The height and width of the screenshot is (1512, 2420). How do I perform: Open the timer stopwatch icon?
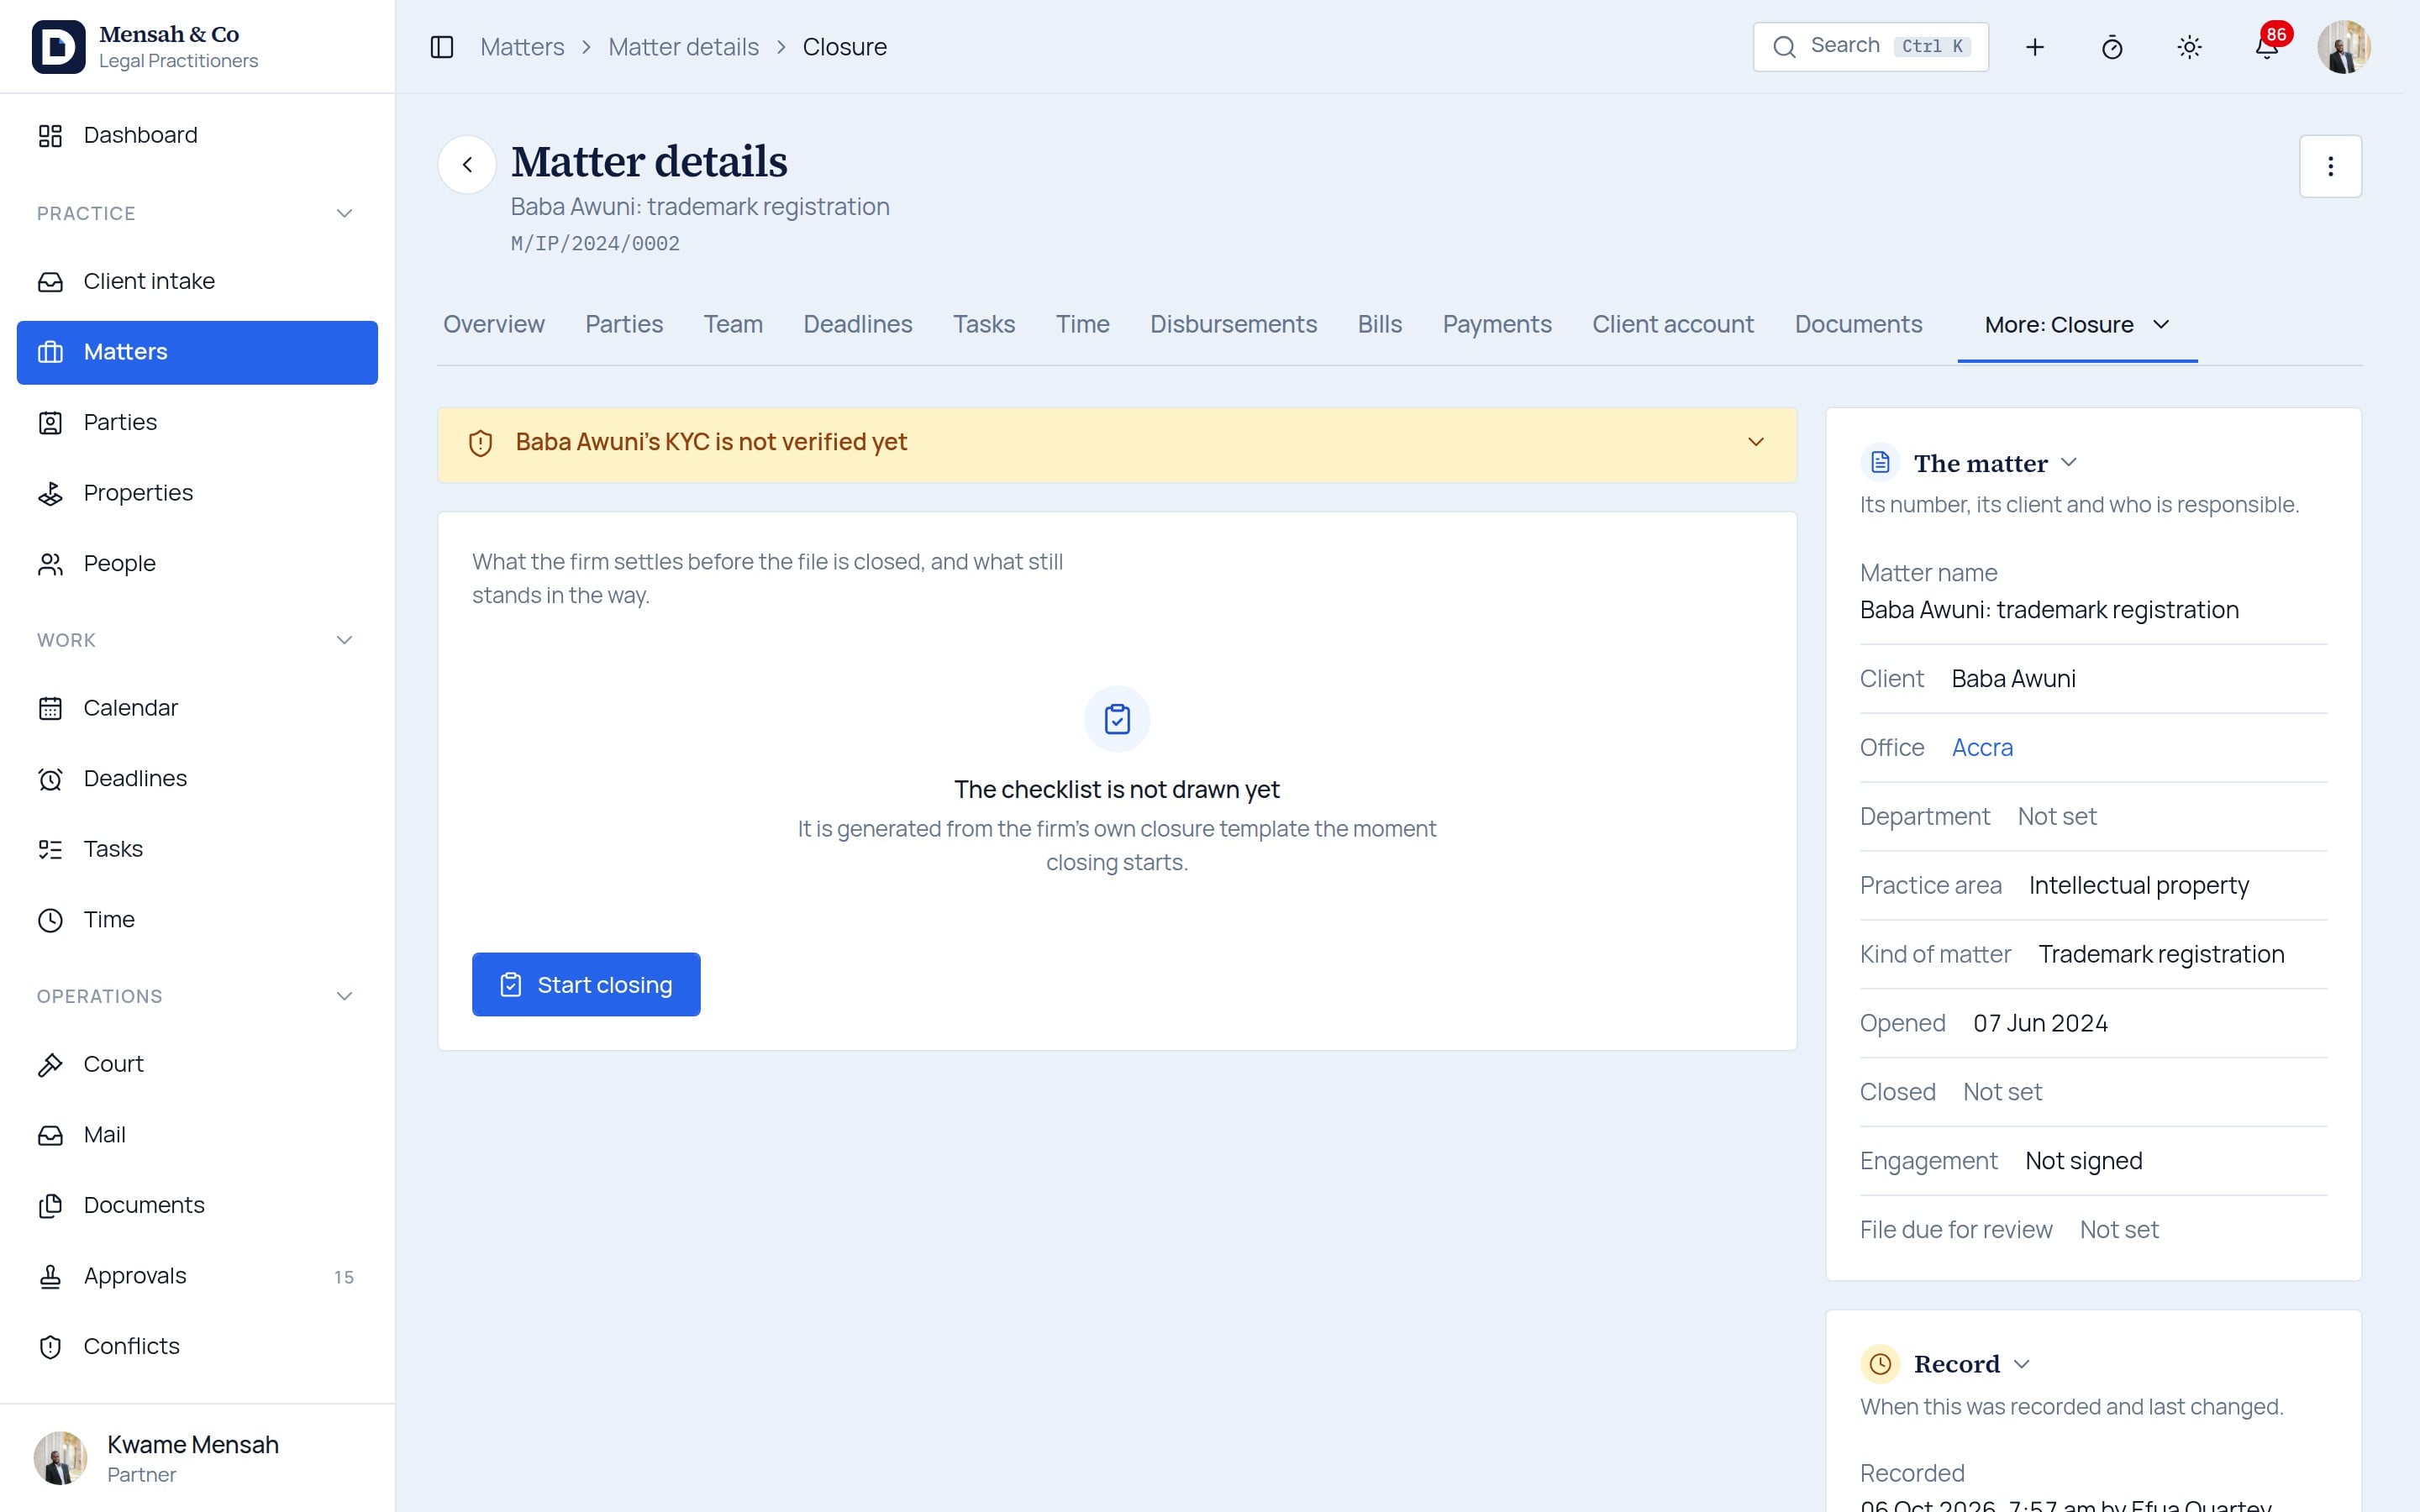pyautogui.click(x=2111, y=47)
